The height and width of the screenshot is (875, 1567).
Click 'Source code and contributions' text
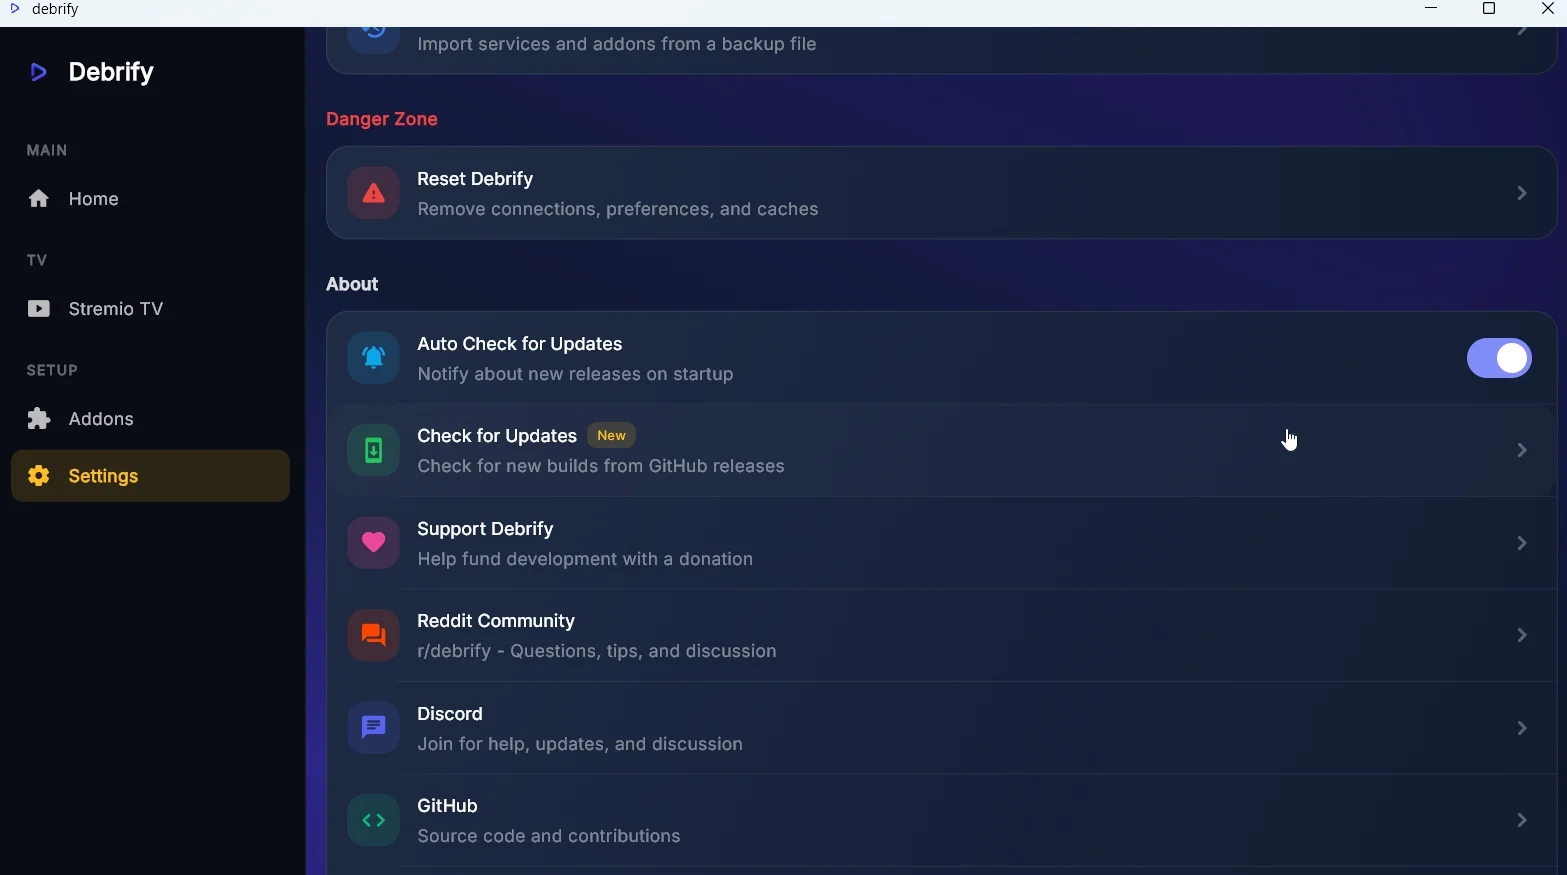pos(549,838)
